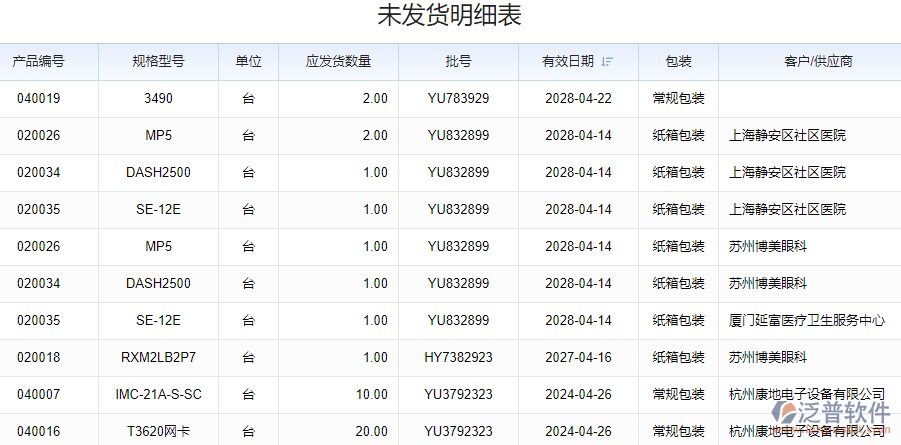Select quantity 20.00

(x=372, y=431)
